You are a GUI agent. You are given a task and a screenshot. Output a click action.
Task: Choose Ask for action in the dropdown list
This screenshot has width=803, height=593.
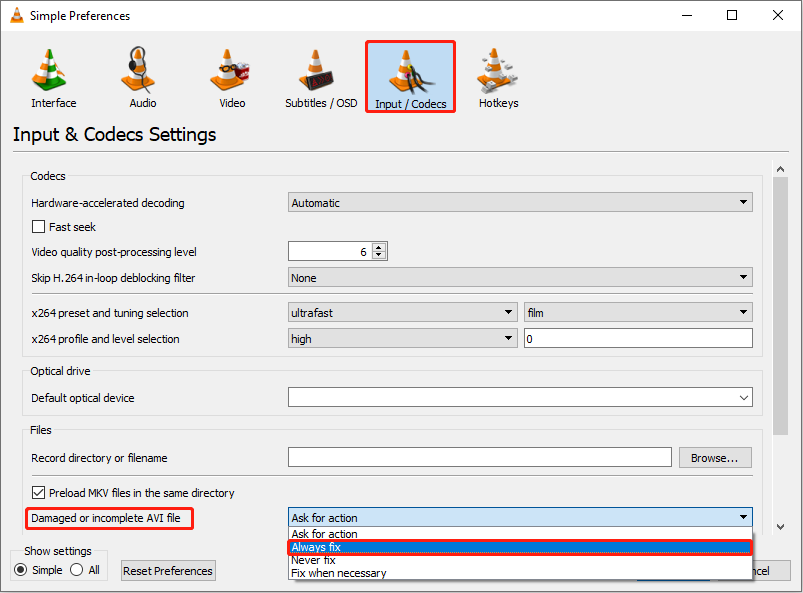coord(520,534)
